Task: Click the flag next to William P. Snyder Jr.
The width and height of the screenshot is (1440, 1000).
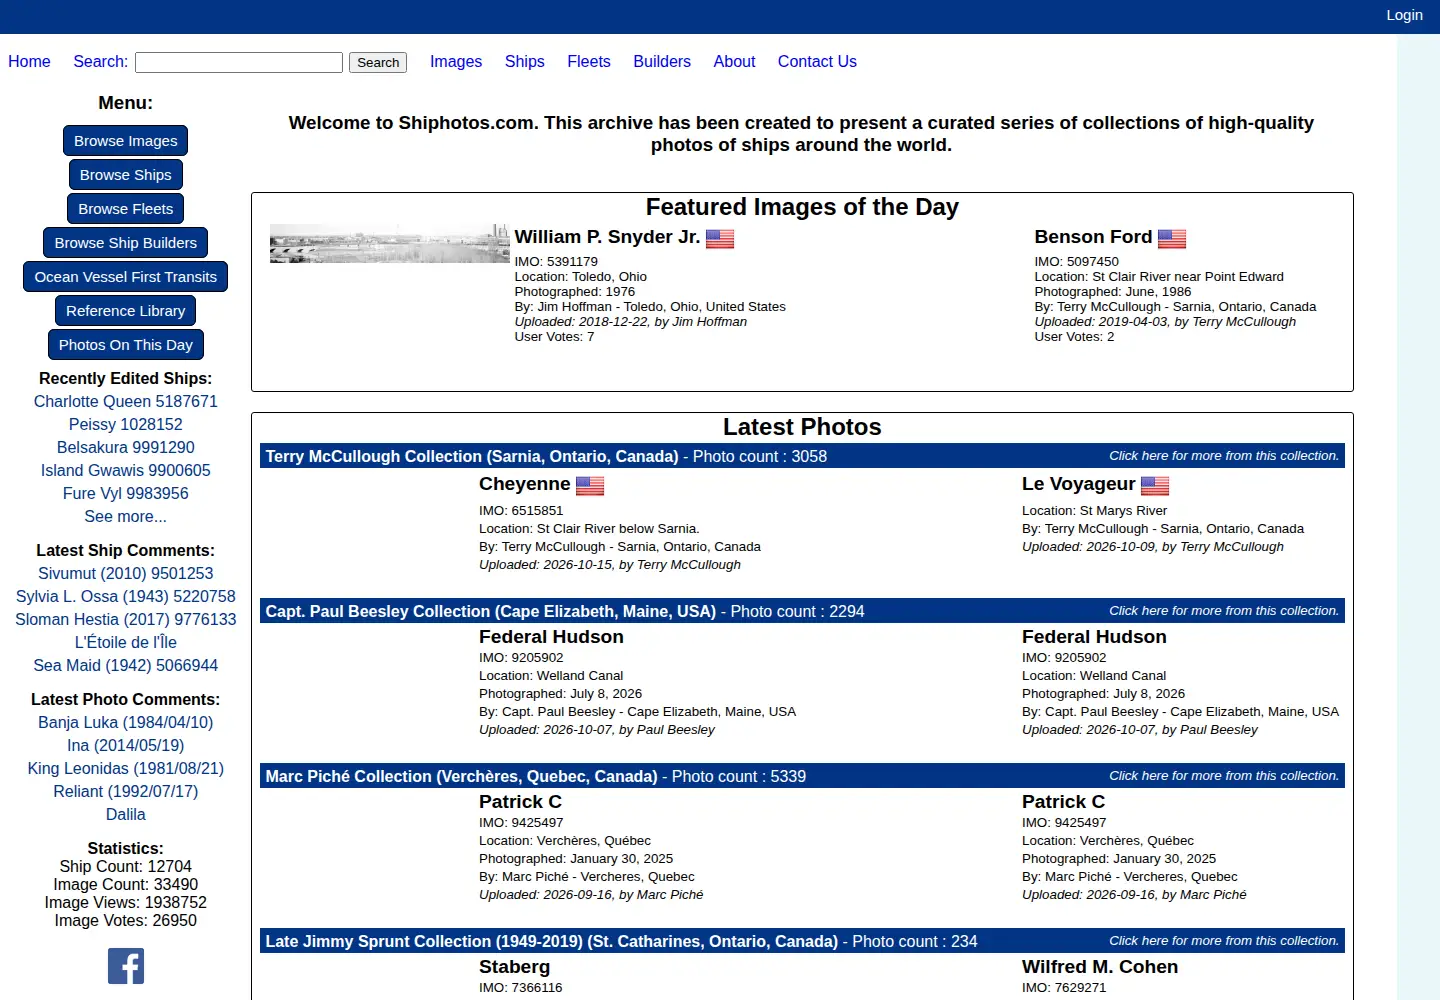Action: point(720,239)
